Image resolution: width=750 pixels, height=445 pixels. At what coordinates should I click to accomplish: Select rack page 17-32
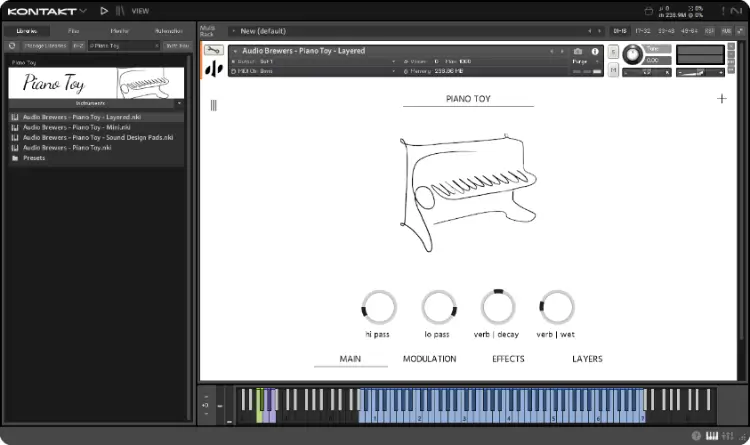click(643, 31)
